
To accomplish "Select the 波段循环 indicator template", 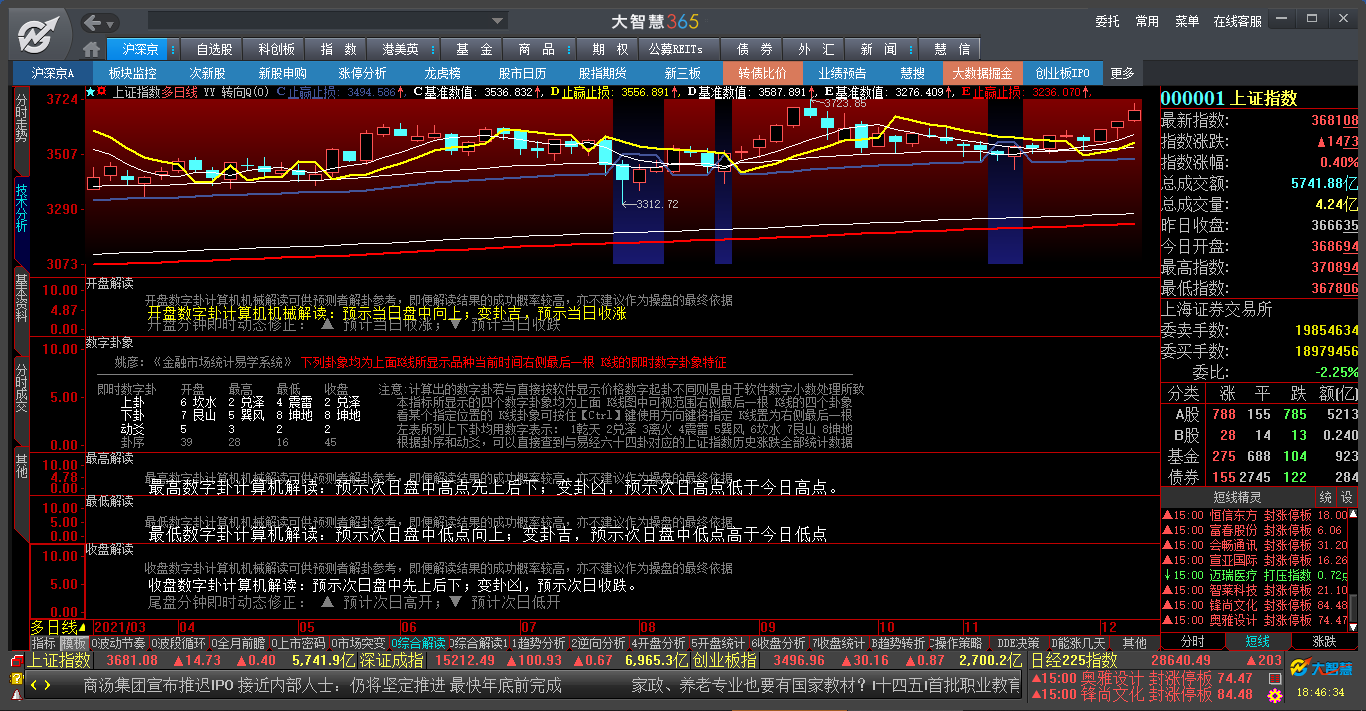I will coord(178,643).
